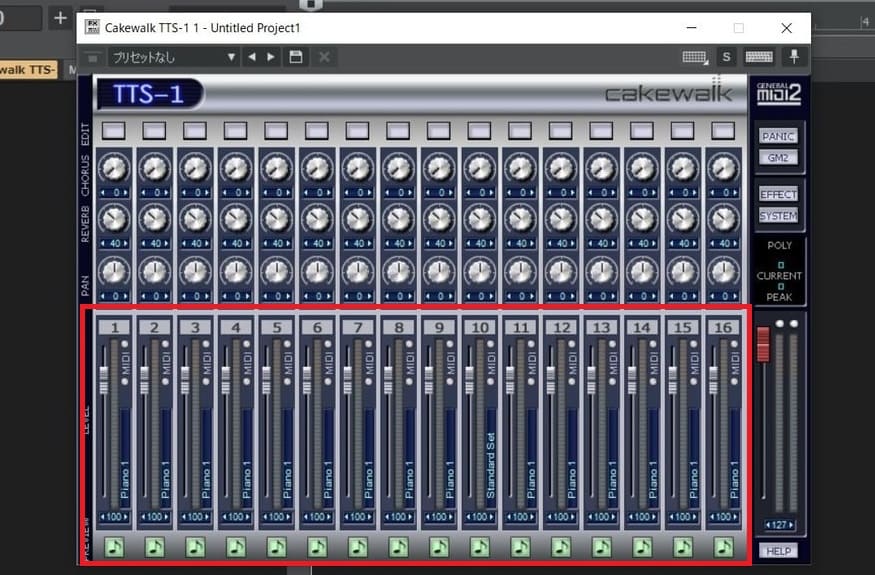Image resolution: width=875 pixels, height=575 pixels.
Task: Click the preview note icon for channel 1
Action: [x=113, y=546]
